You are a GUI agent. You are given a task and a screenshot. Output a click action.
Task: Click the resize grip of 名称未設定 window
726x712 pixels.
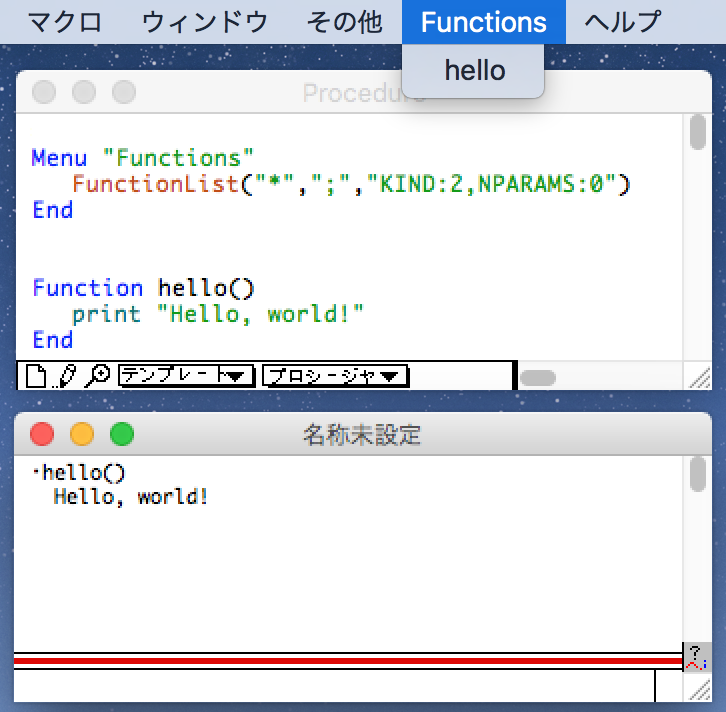[x=700, y=690]
